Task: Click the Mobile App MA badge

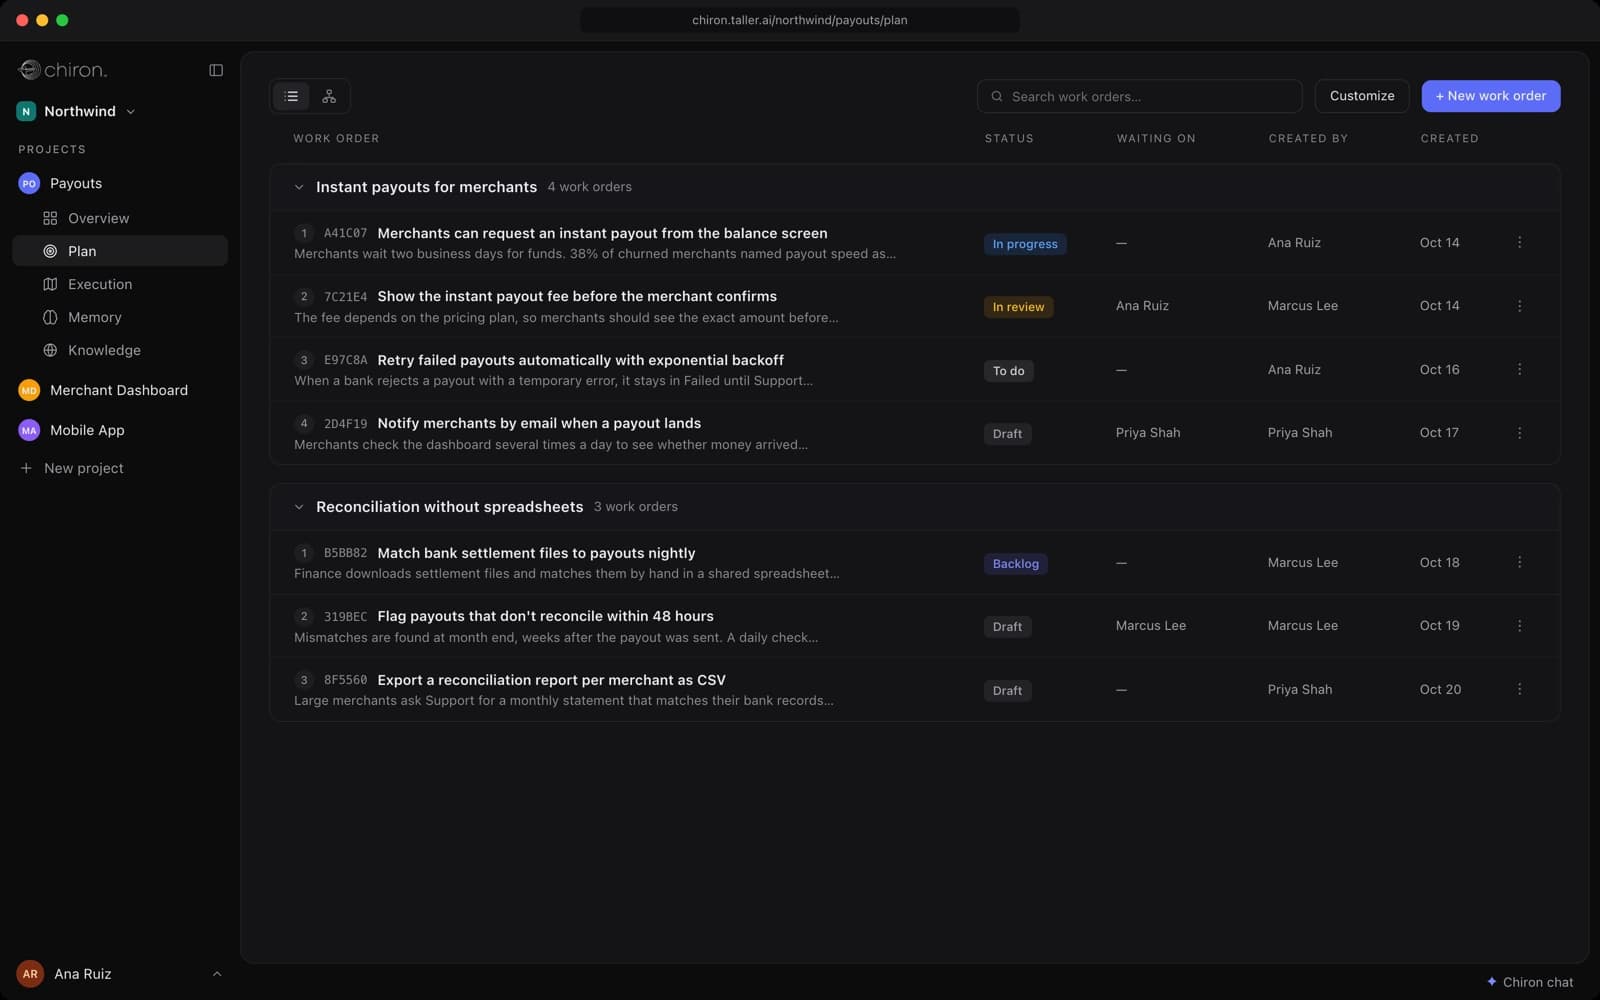Action: click(x=29, y=430)
